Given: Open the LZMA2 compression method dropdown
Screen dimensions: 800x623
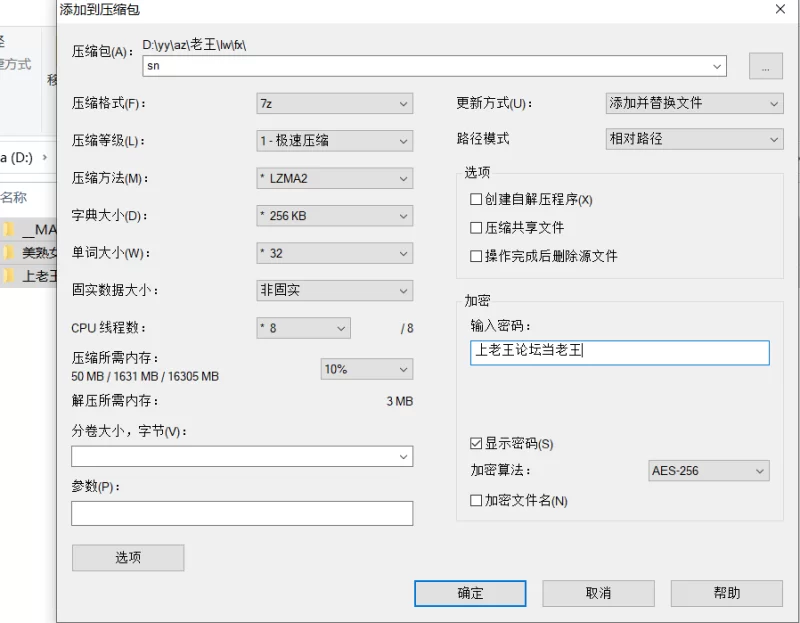Looking at the screenshot, I should (x=335, y=179).
